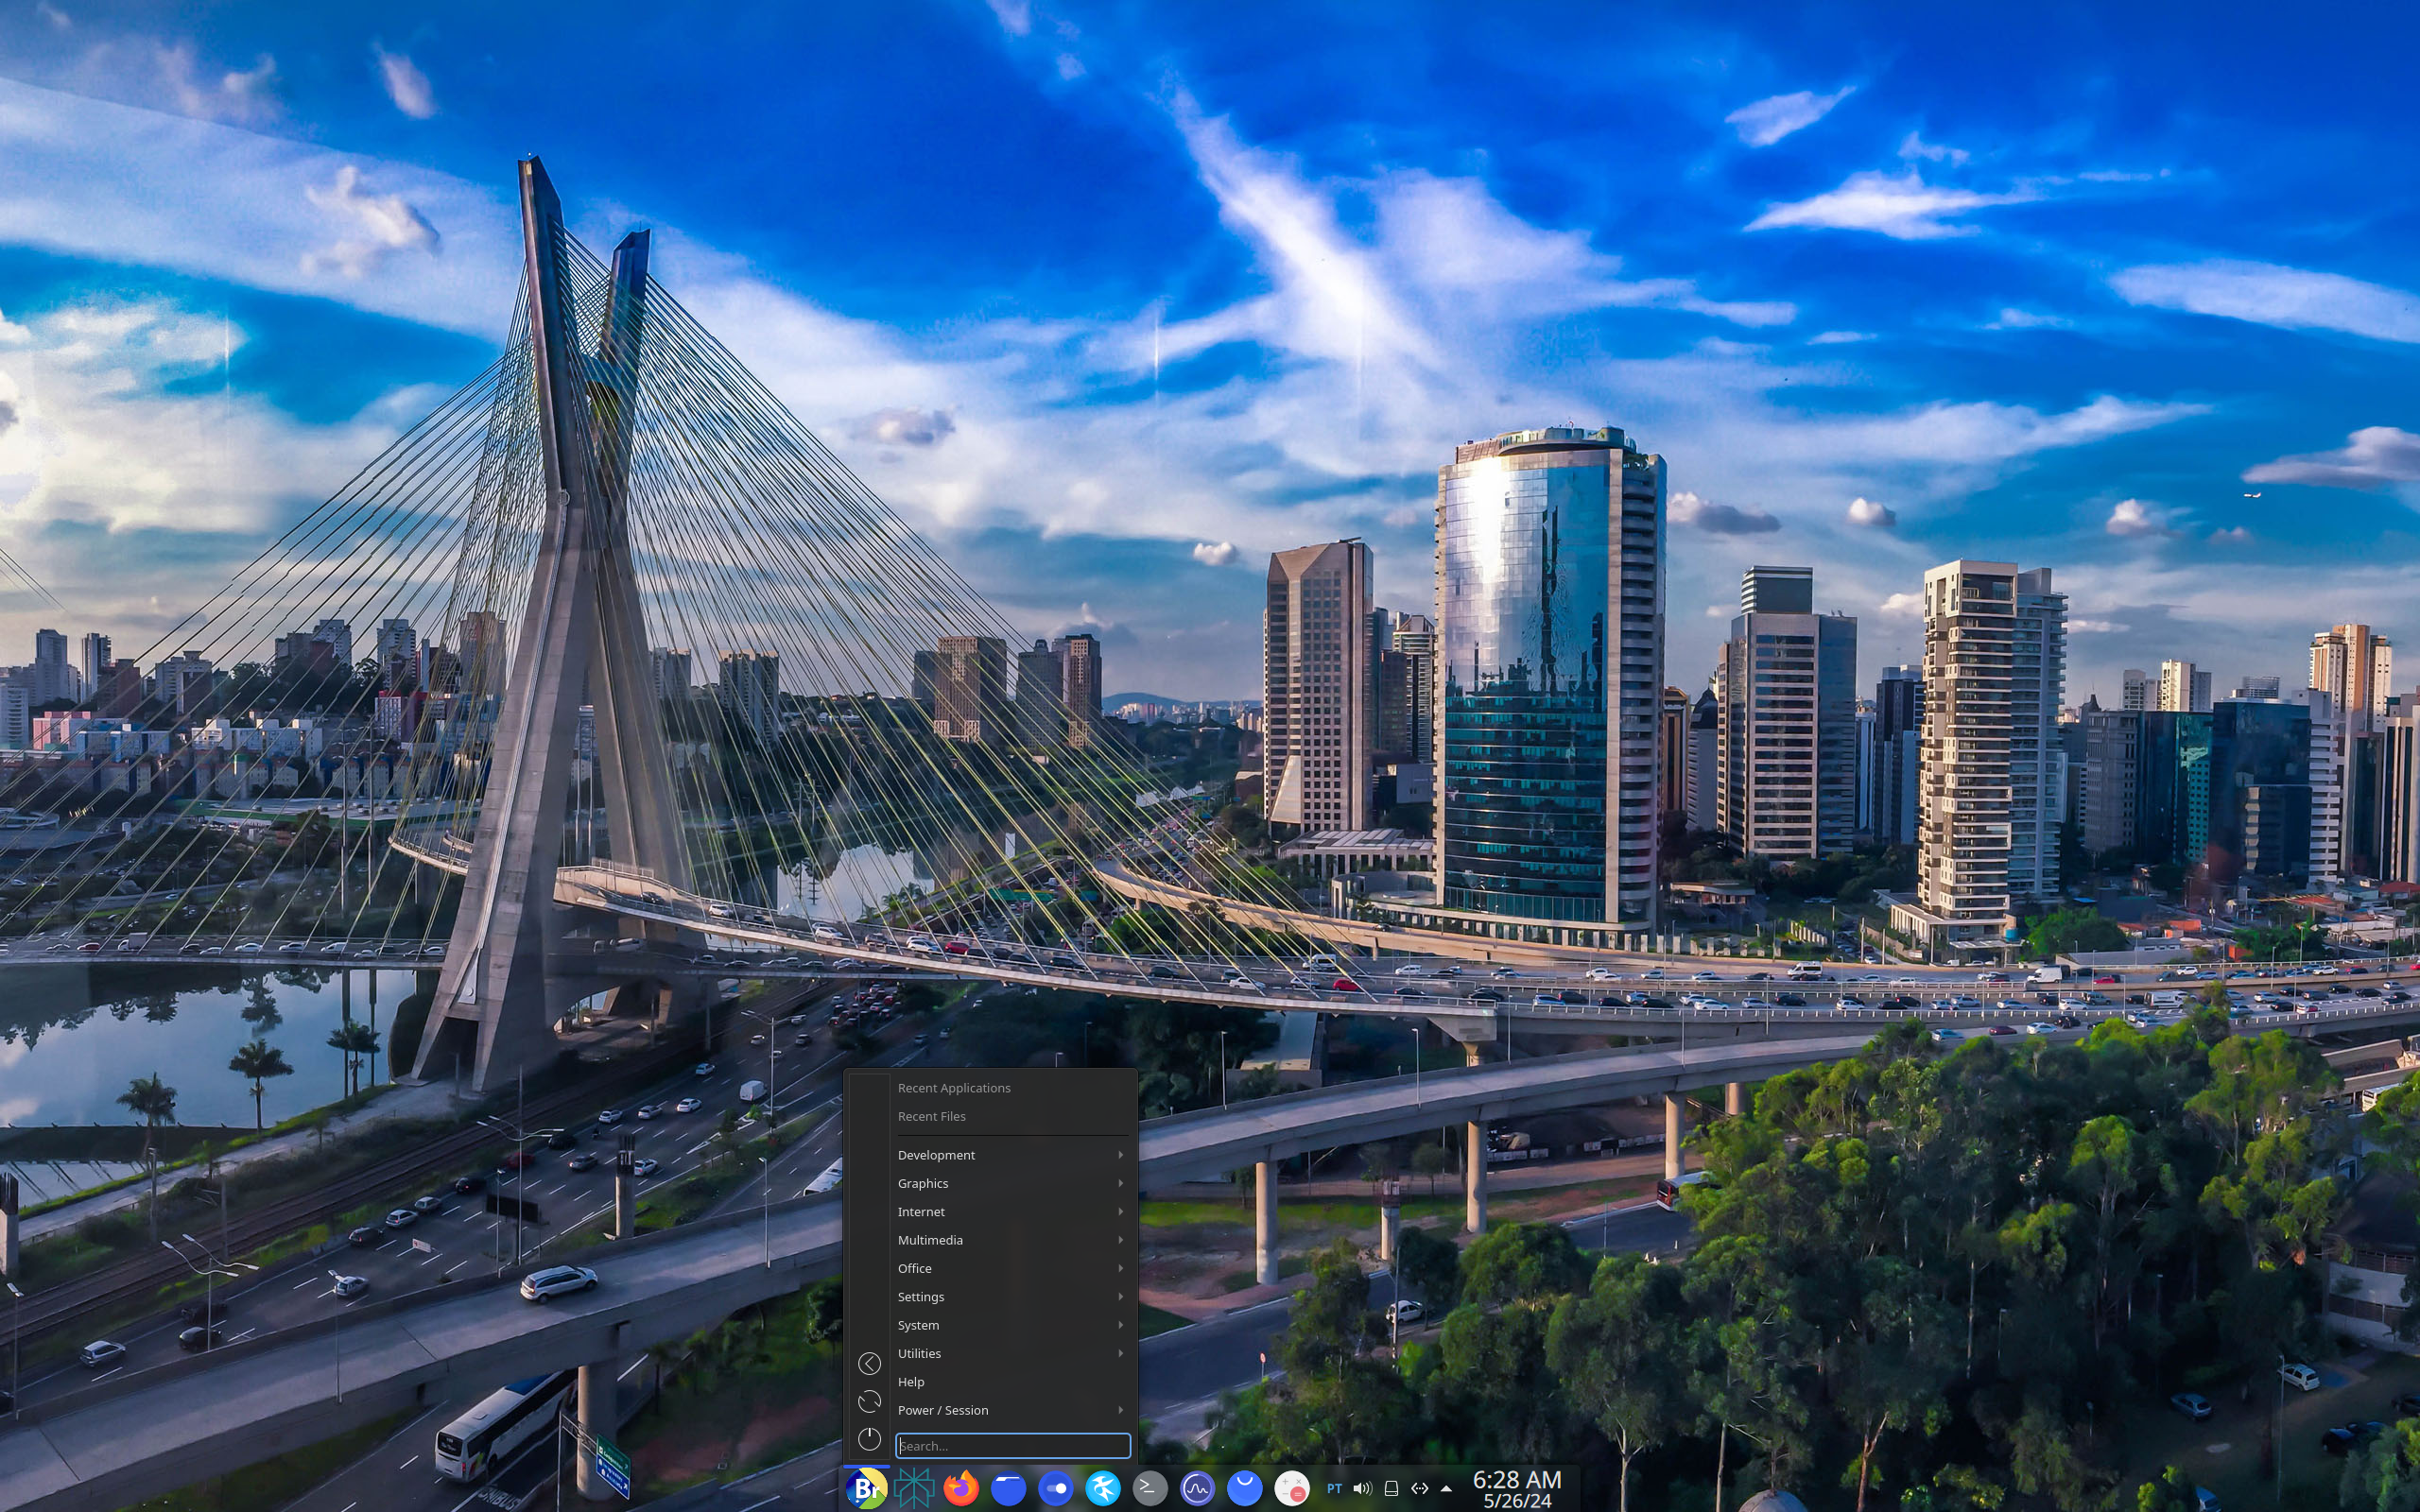
Task: Click the Br application launcher icon
Action: click(866, 1489)
